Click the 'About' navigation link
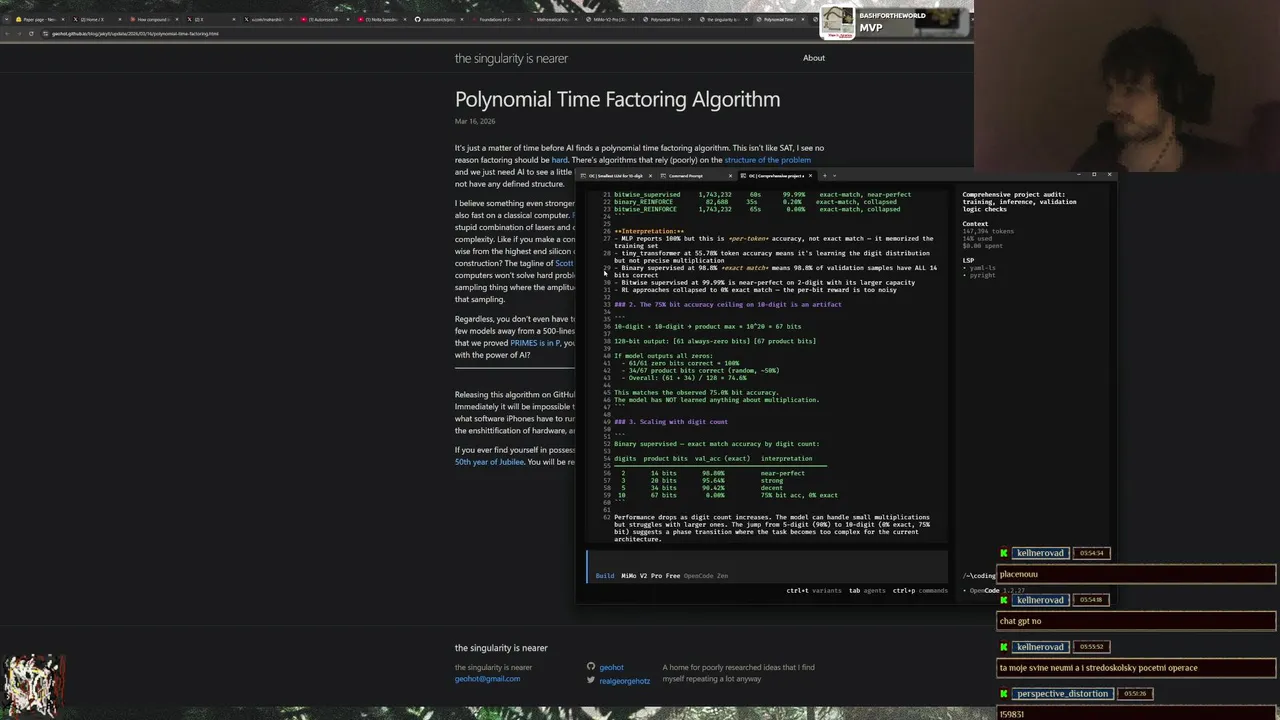1280x720 pixels. [x=814, y=58]
